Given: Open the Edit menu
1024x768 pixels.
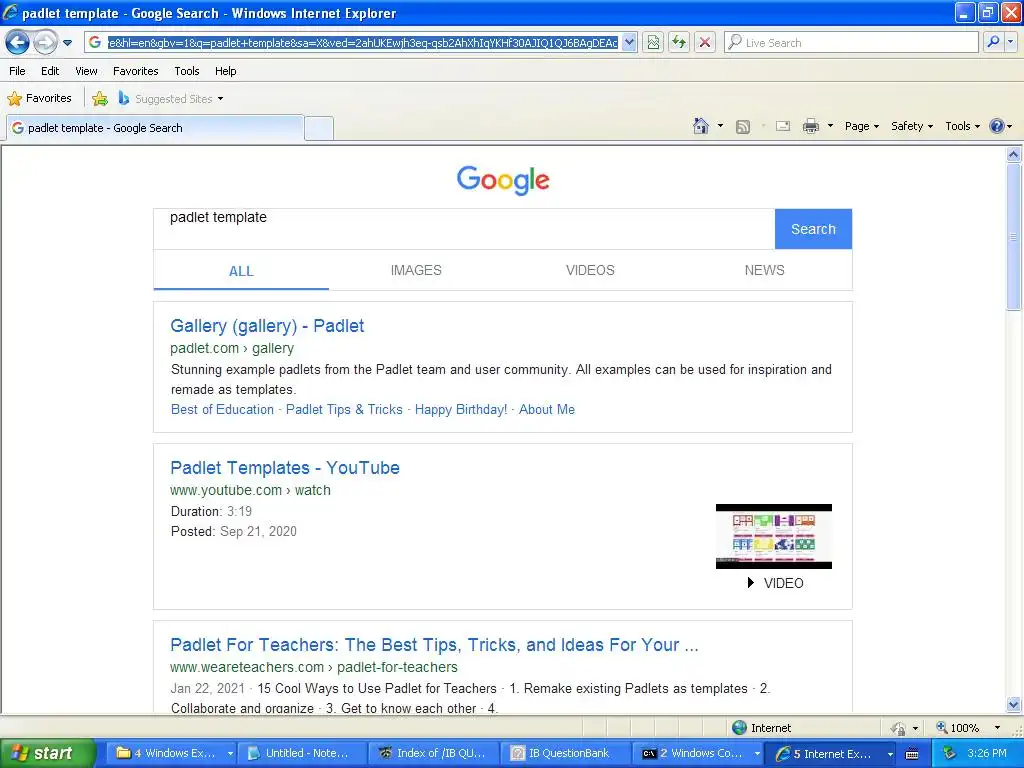Looking at the screenshot, I should [50, 71].
